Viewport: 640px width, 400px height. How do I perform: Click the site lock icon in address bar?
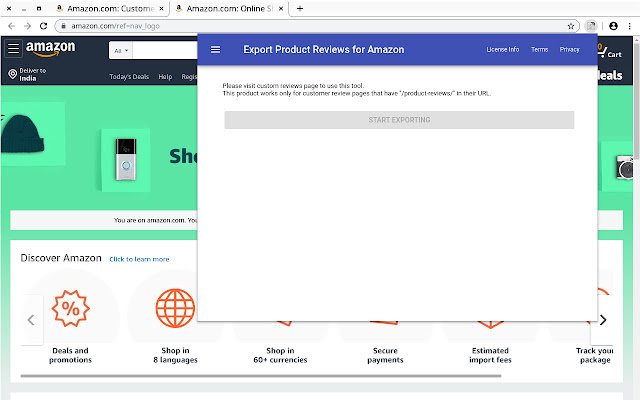click(63, 26)
